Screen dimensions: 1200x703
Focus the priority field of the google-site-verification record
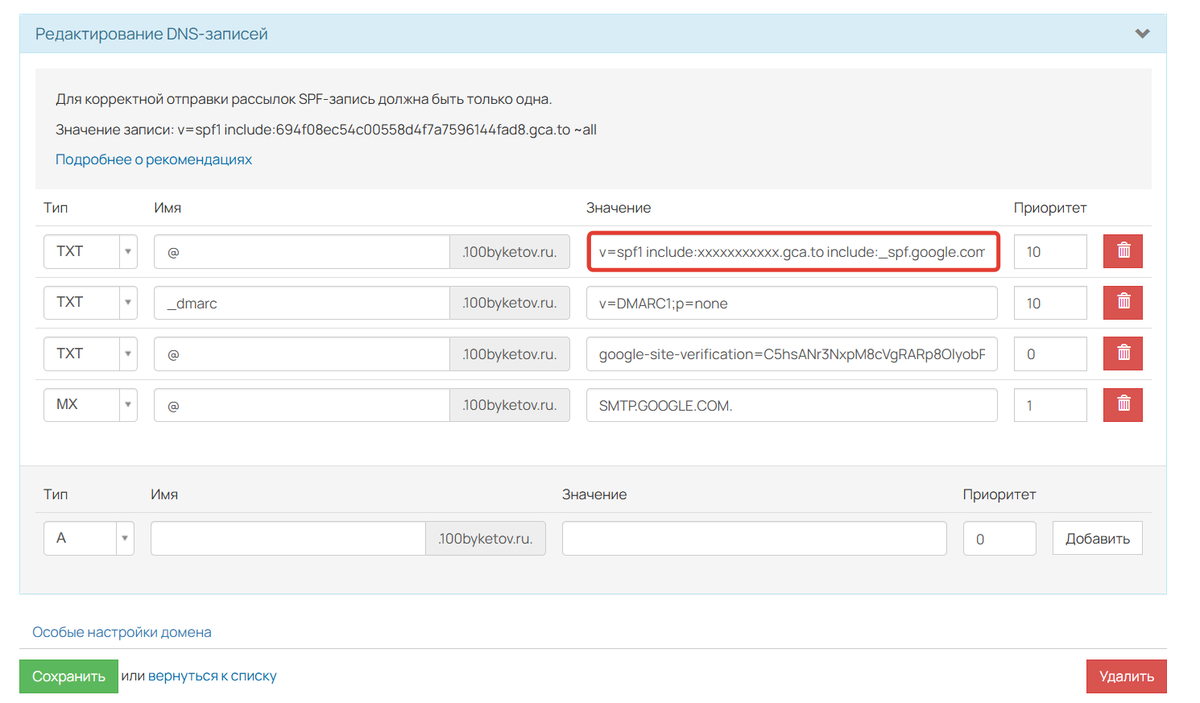pyautogui.click(x=1050, y=353)
